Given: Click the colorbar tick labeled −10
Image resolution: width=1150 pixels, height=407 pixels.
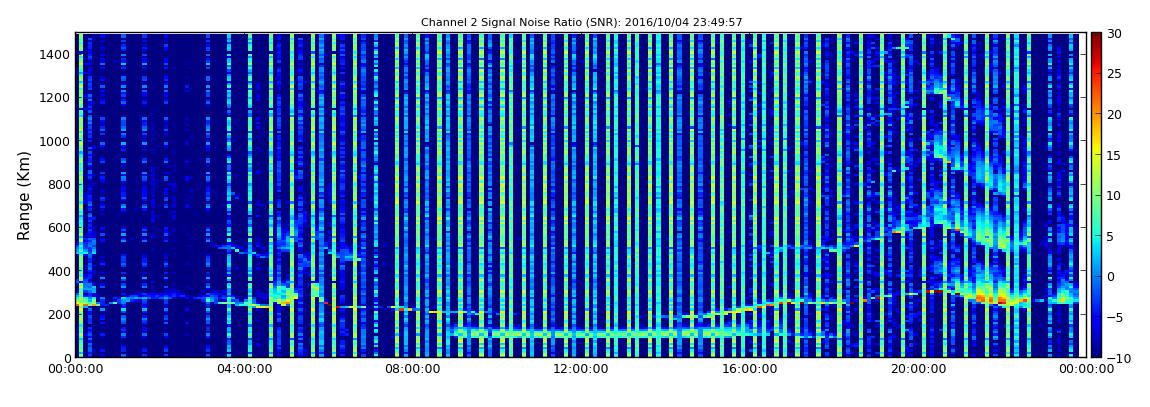Looking at the screenshot, I should (1116, 357).
